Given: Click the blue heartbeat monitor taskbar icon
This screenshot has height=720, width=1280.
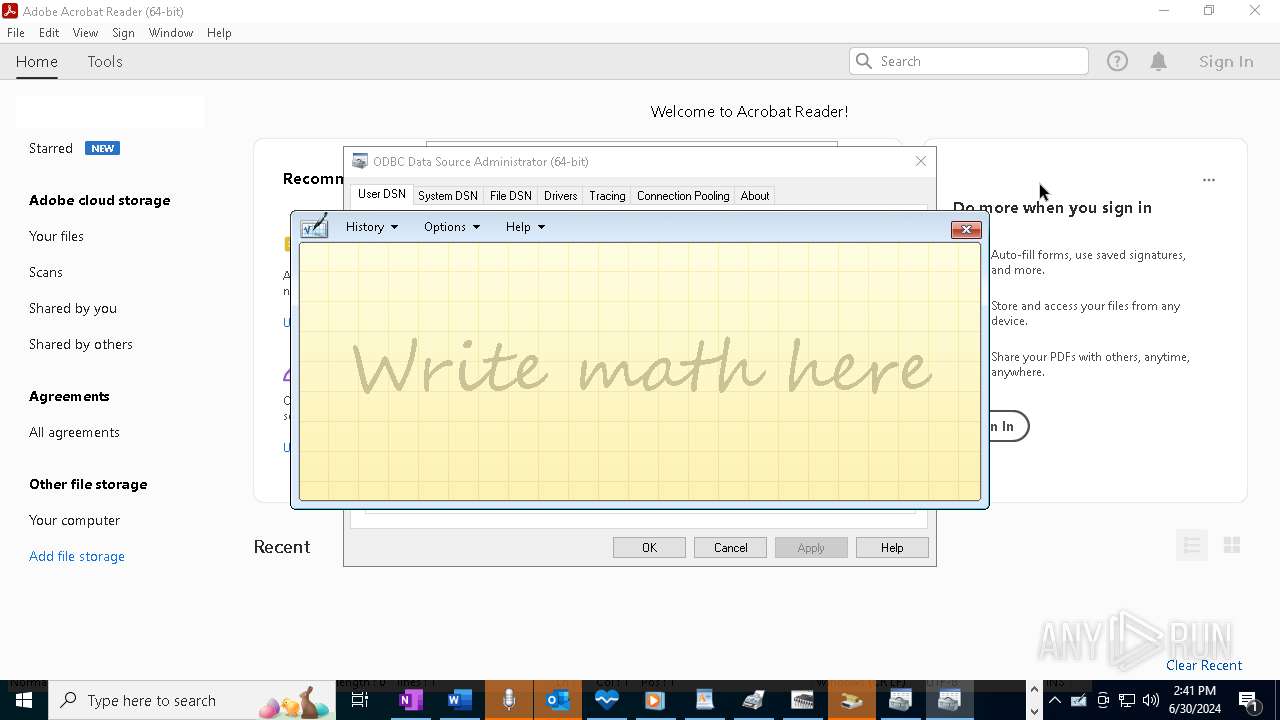Looking at the screenshot, I should click(606, 700).
